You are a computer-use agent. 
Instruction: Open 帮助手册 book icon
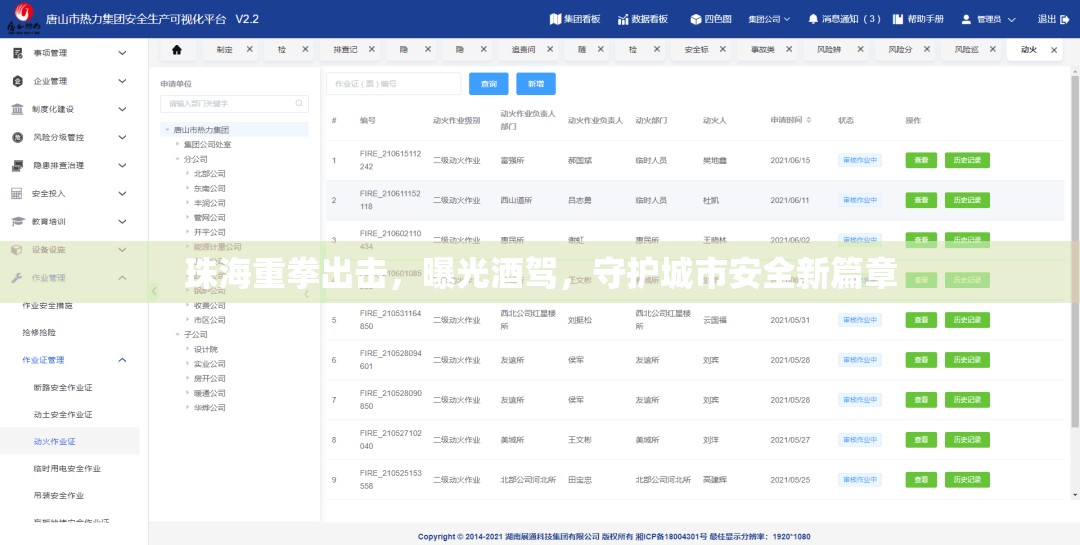(897, 19)
